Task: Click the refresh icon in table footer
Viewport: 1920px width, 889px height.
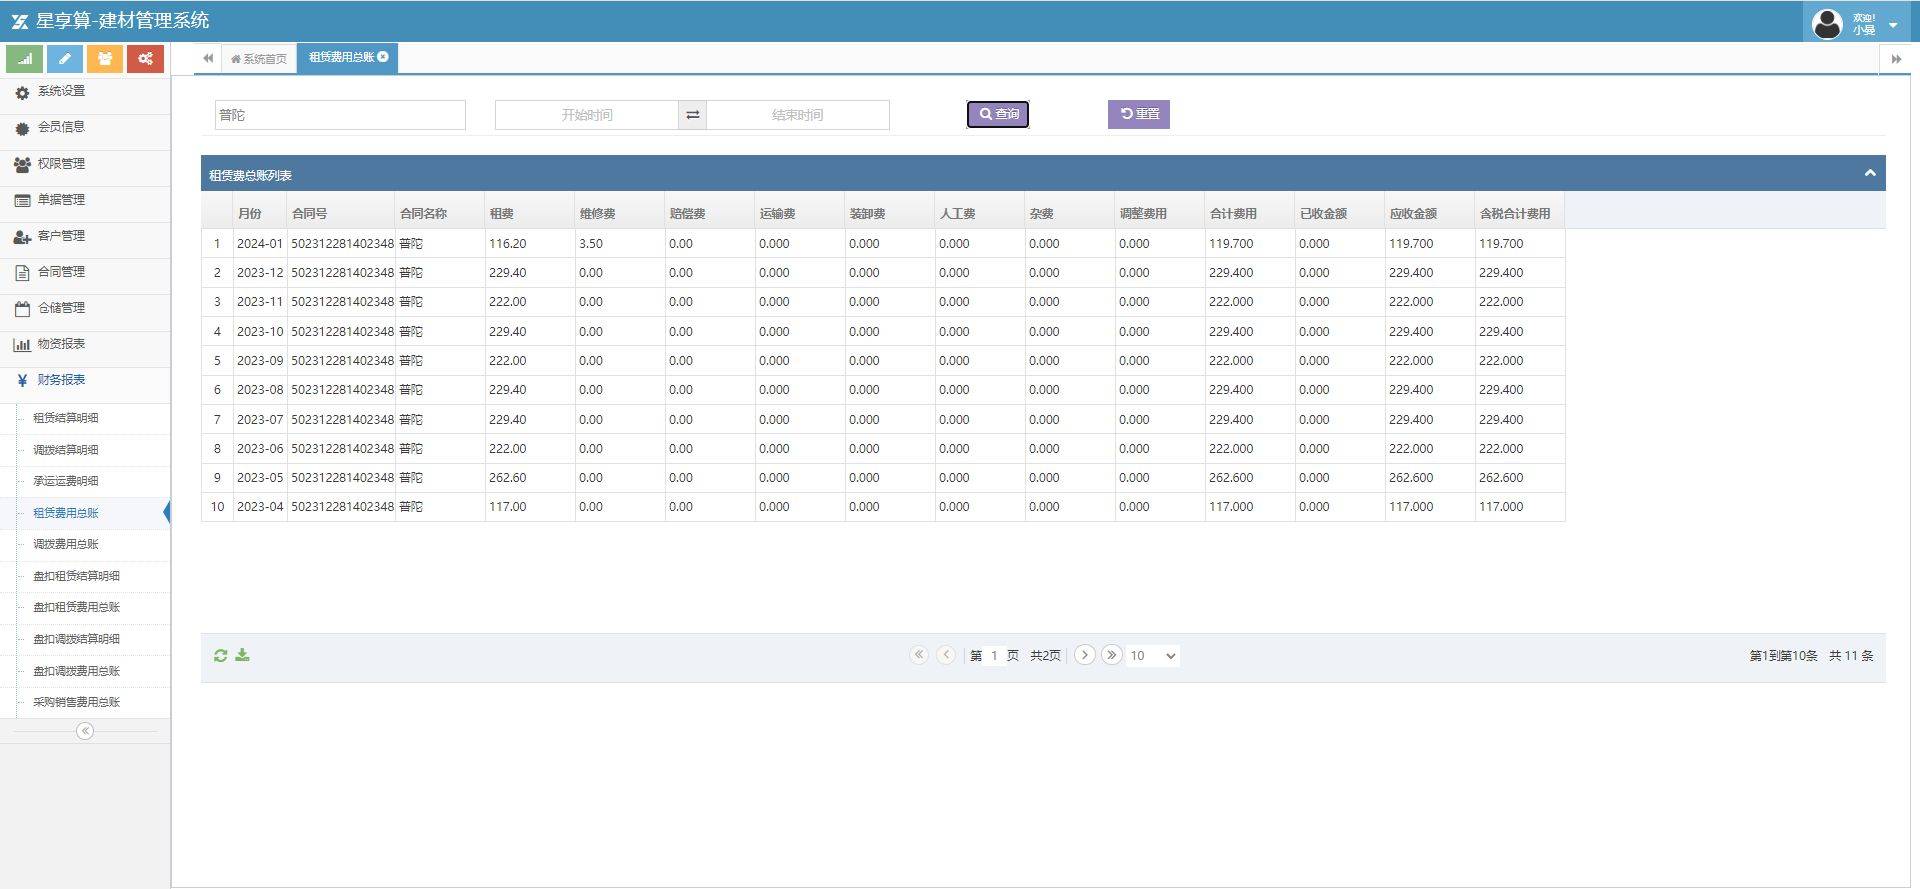Action: click(x=220, y=656)
